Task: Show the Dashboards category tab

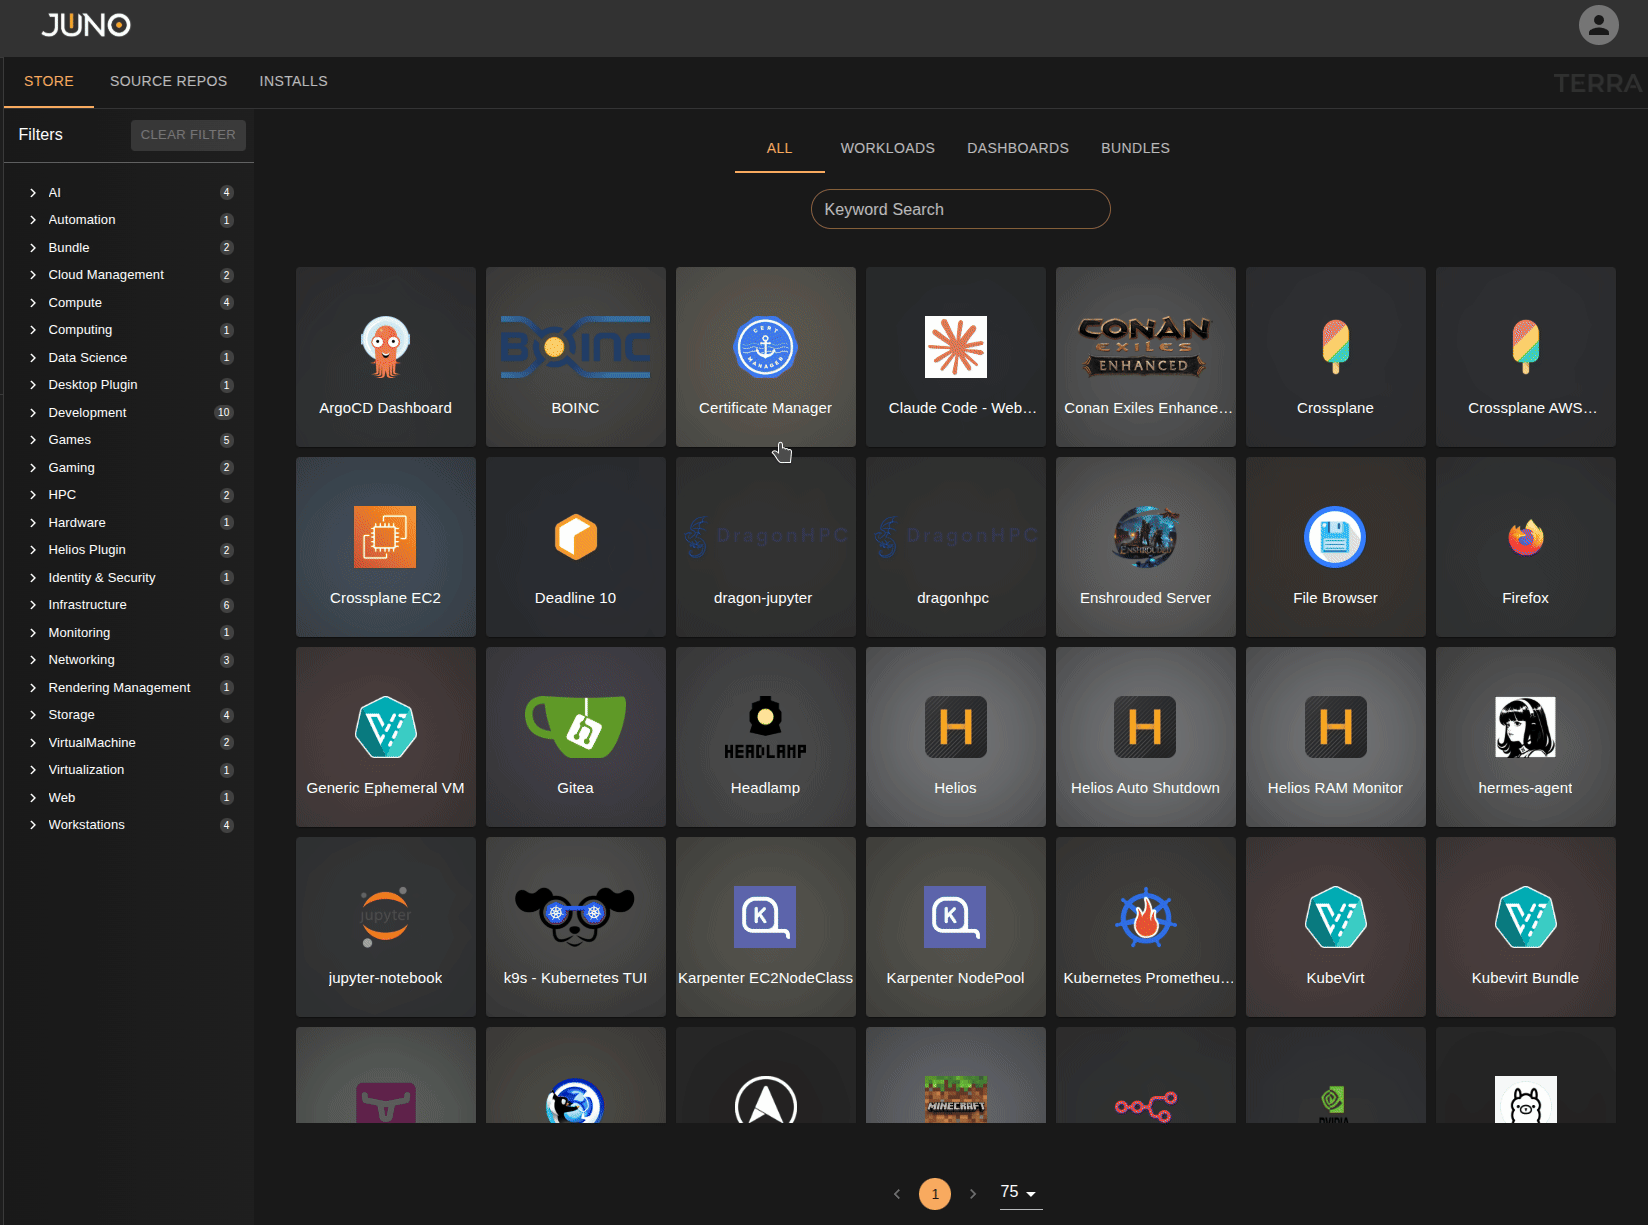Action: point(1018,148)
